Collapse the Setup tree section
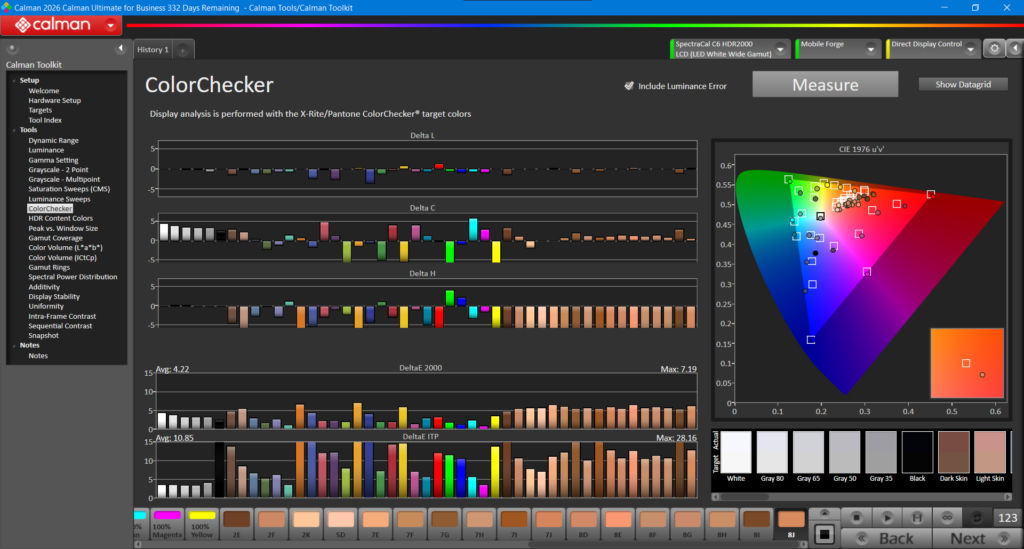The height and width of the screenshot is (549, 1024). click(14, 80)
